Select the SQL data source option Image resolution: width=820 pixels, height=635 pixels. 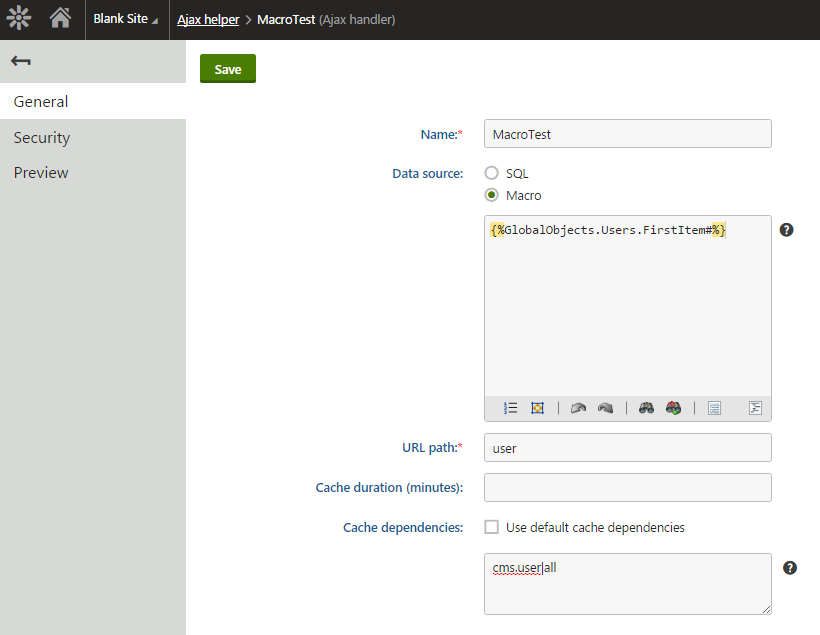492,173
